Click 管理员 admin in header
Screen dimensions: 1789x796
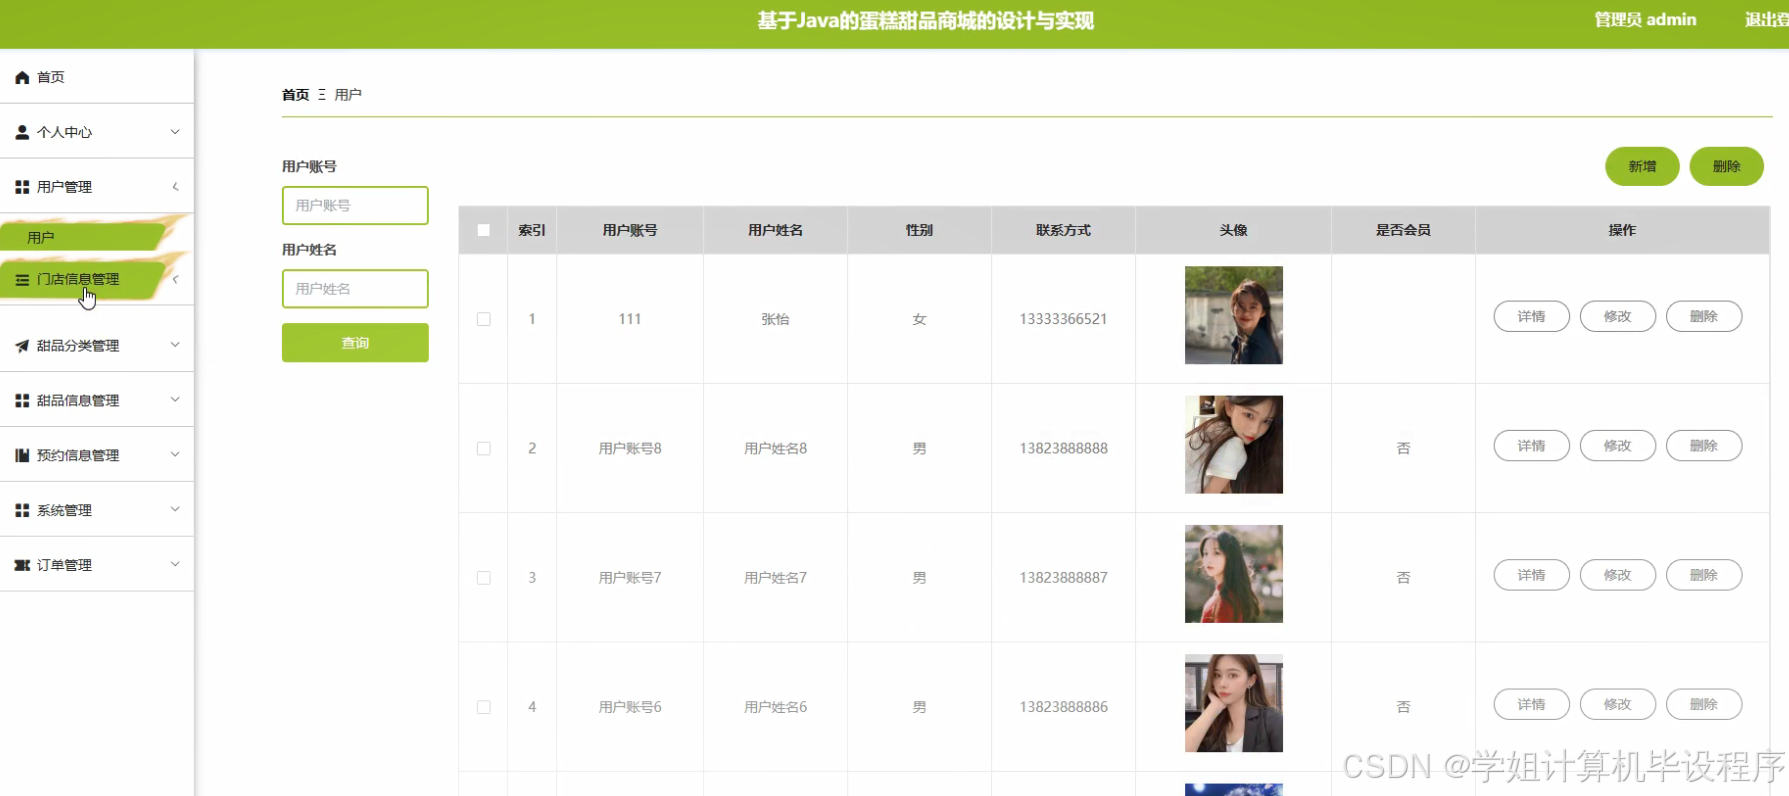(x=1645, y=20)
